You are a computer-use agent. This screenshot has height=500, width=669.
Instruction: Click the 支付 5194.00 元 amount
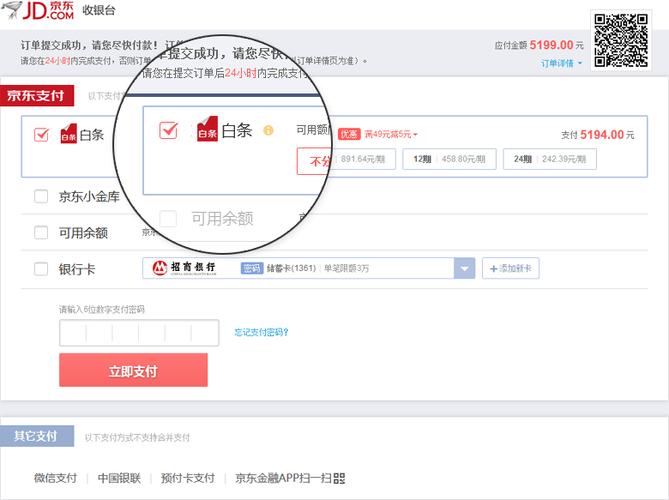point(597,135)
